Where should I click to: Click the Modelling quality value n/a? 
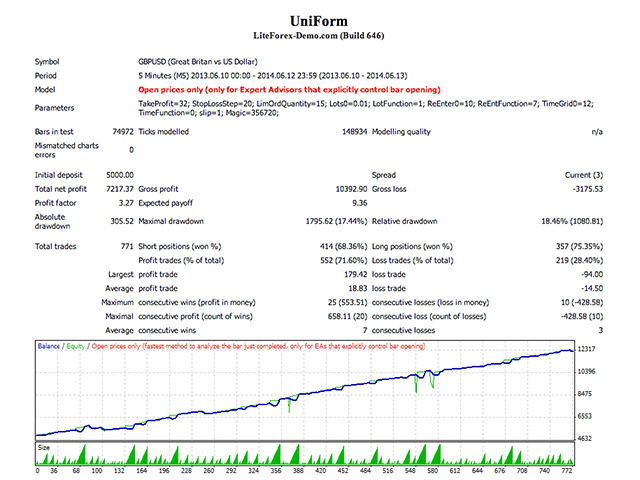point(597,132)
